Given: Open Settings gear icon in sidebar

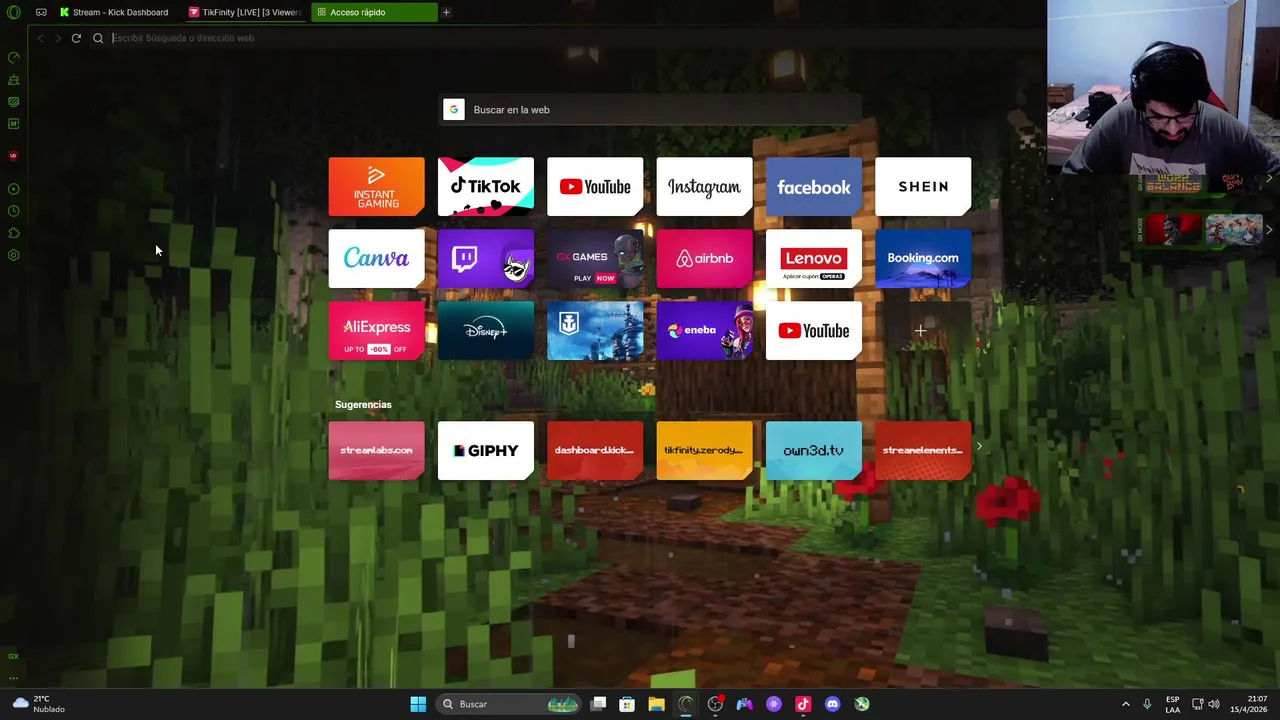Looking at the screenshot, I should (13, 255).
